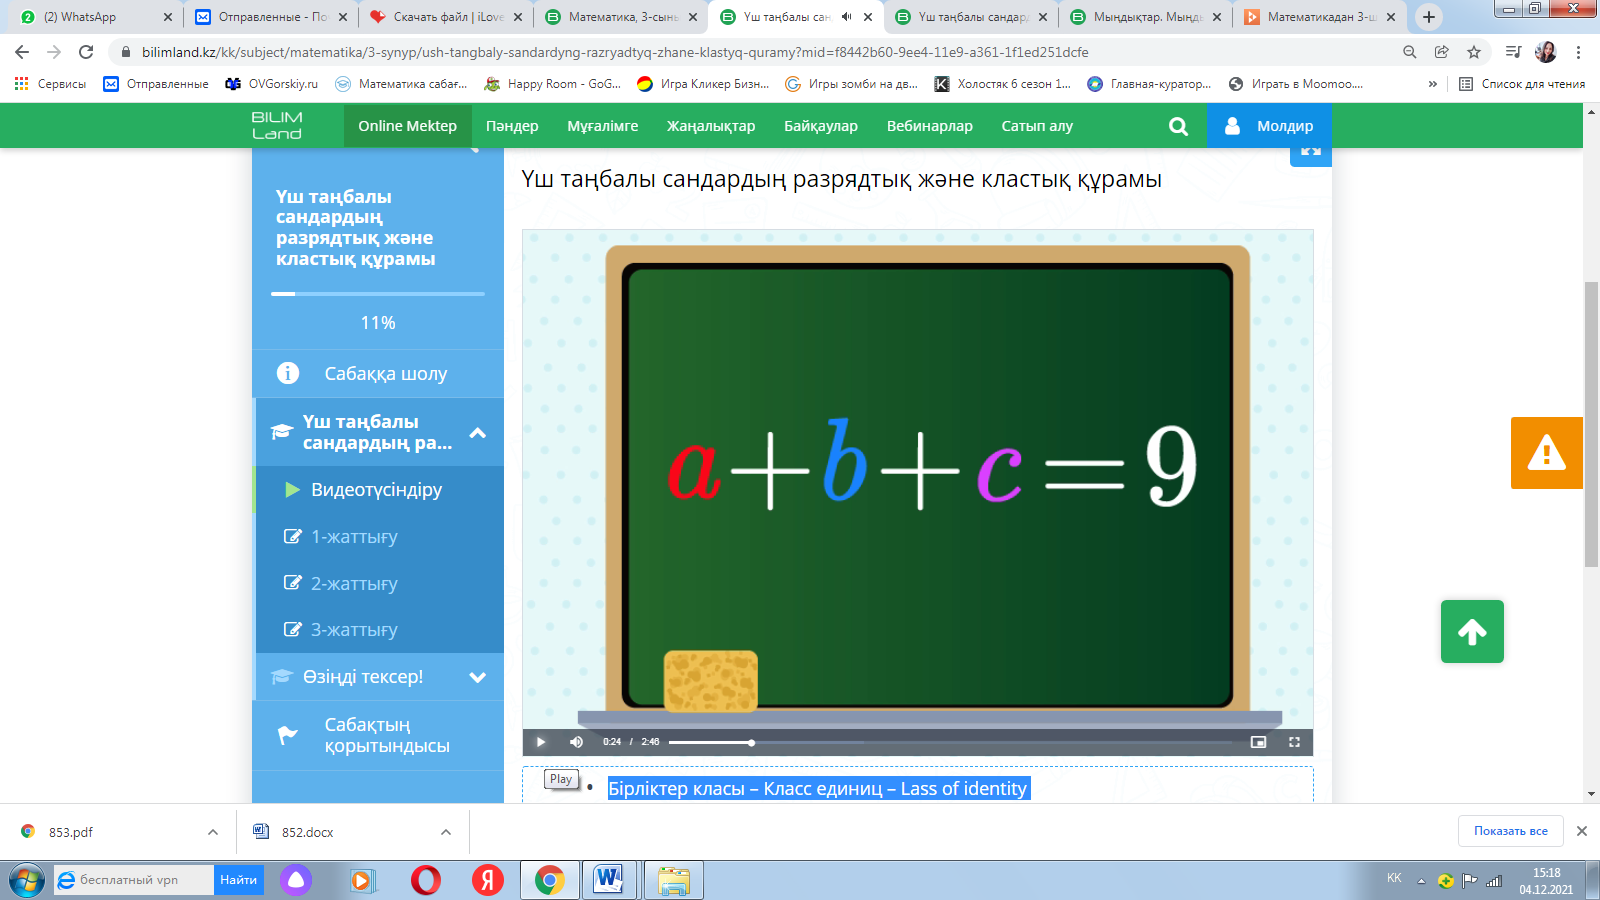Screen dimensions: 1600x900
Task: Show hidden system tray icons
Action: coord(1421,881)
